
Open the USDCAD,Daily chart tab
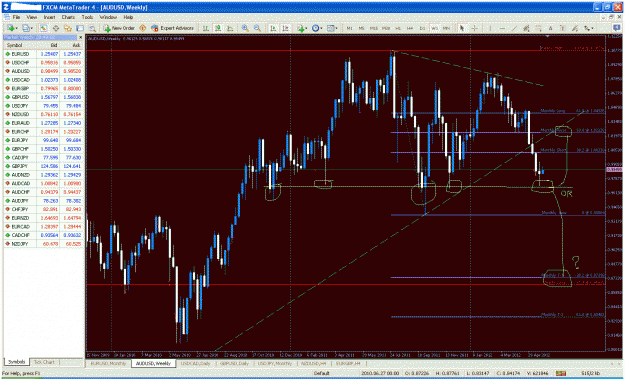[x=195, y=363]
